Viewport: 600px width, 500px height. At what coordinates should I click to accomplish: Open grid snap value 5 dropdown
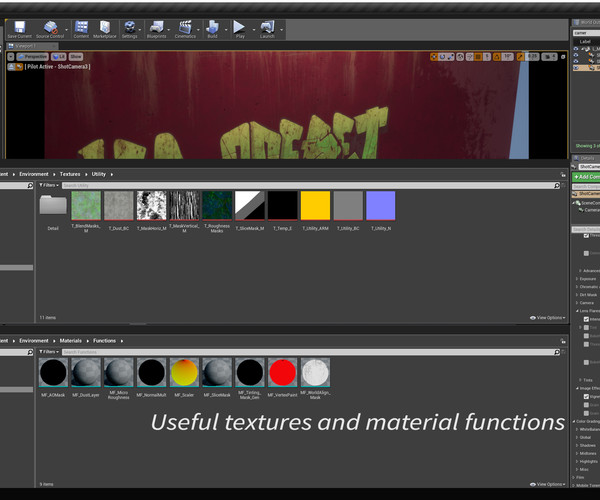click(x=487, y=57)
